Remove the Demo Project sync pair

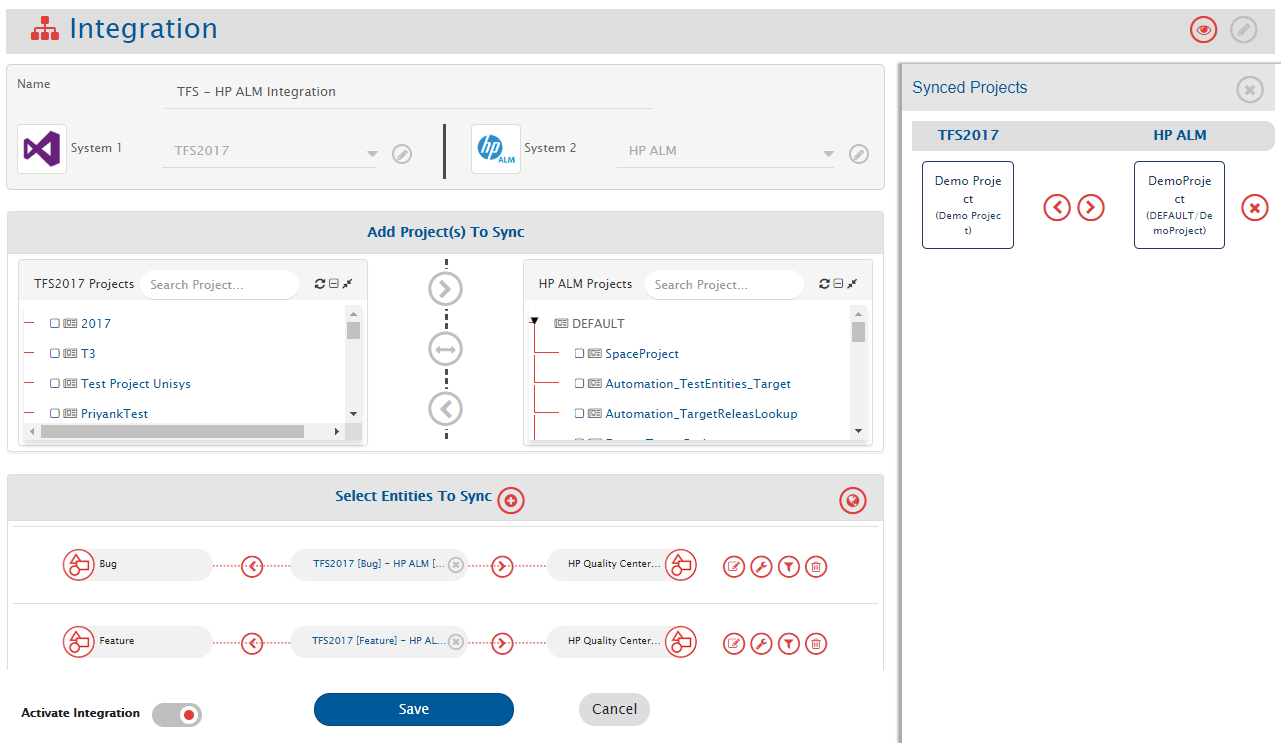coord(1255,207)
